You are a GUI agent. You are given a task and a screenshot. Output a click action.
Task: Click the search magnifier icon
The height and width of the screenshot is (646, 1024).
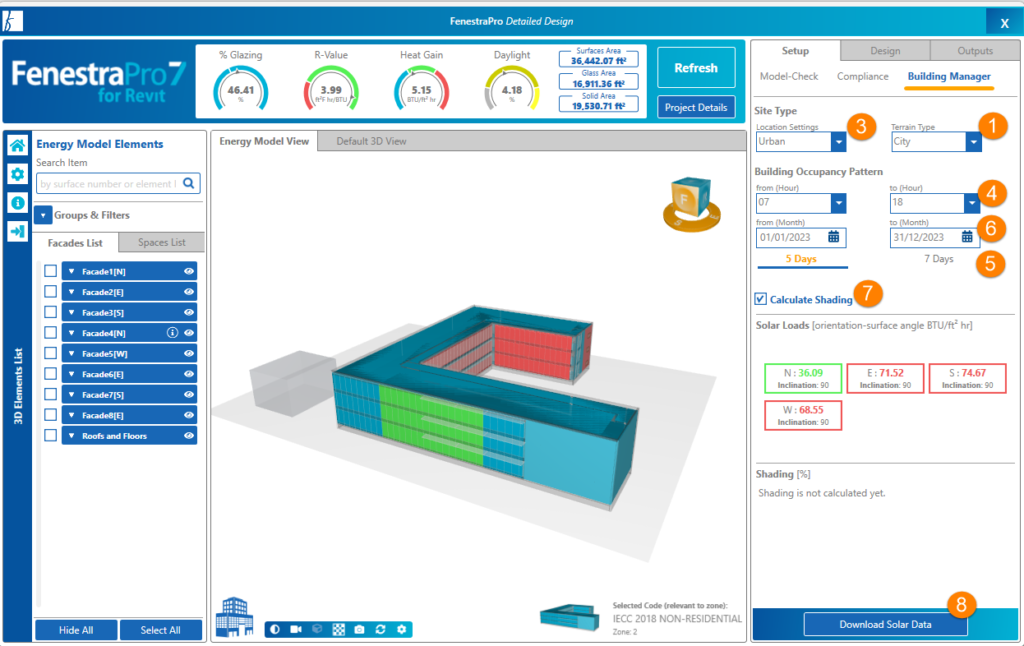(189, 184)
